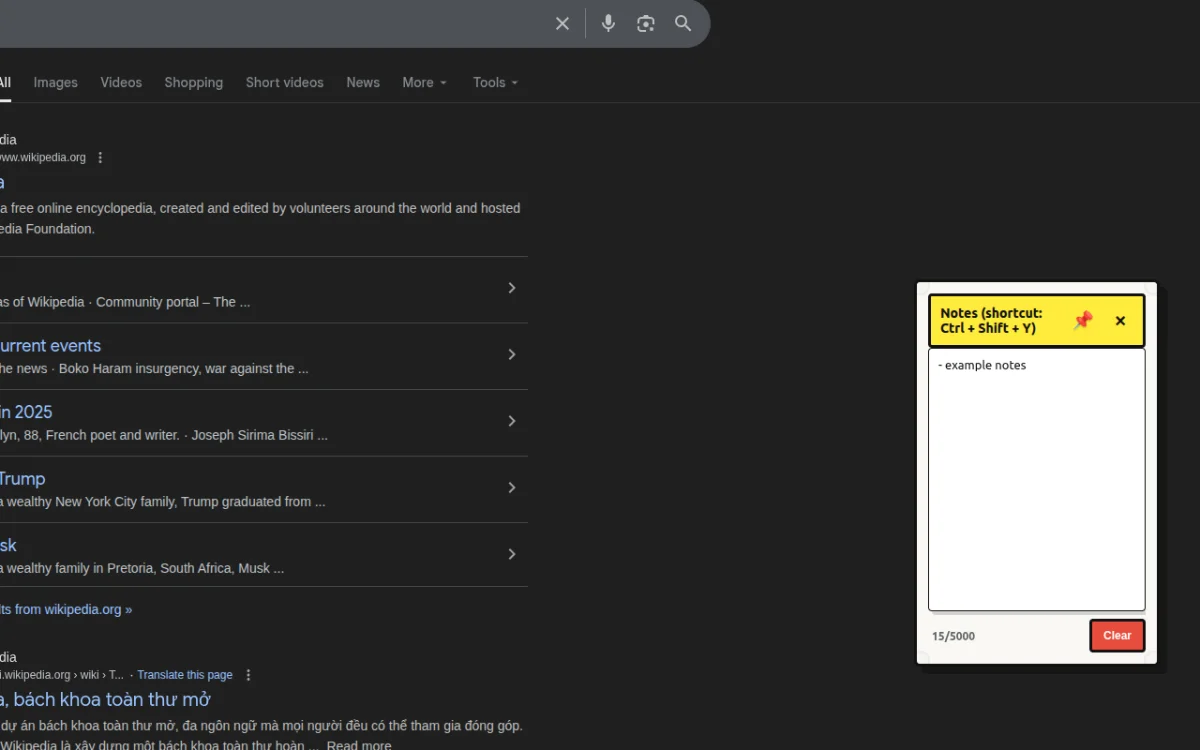This screenshot has width=1200, height=750.
Task: Open the Tools dropdown
Action: (x=495, y=82)
